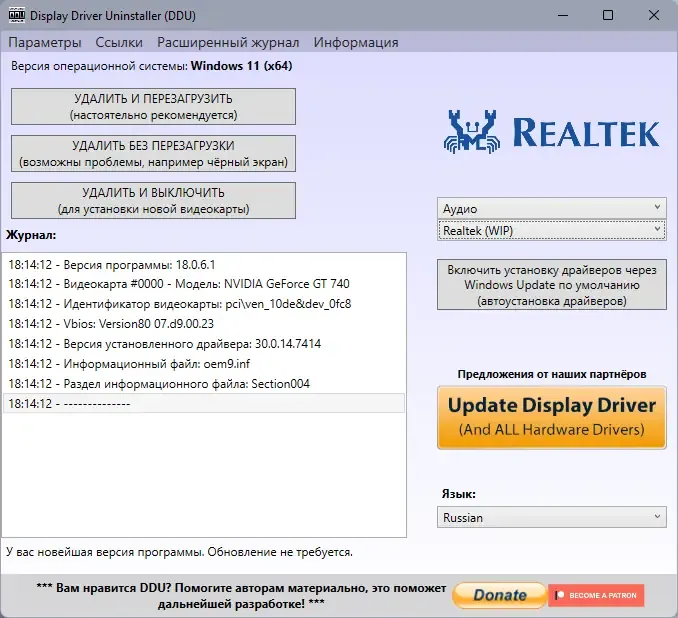The image size is (678, 618).
Task: Click the Update Display Driver partner banner
Action: 552,417
